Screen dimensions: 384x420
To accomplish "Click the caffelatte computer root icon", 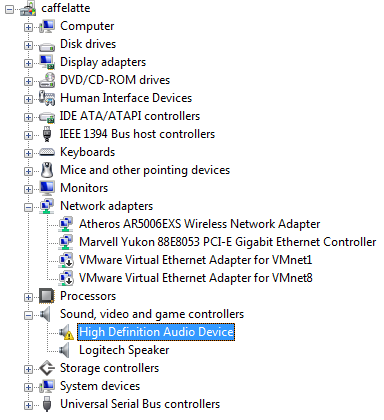I will 28,8.
